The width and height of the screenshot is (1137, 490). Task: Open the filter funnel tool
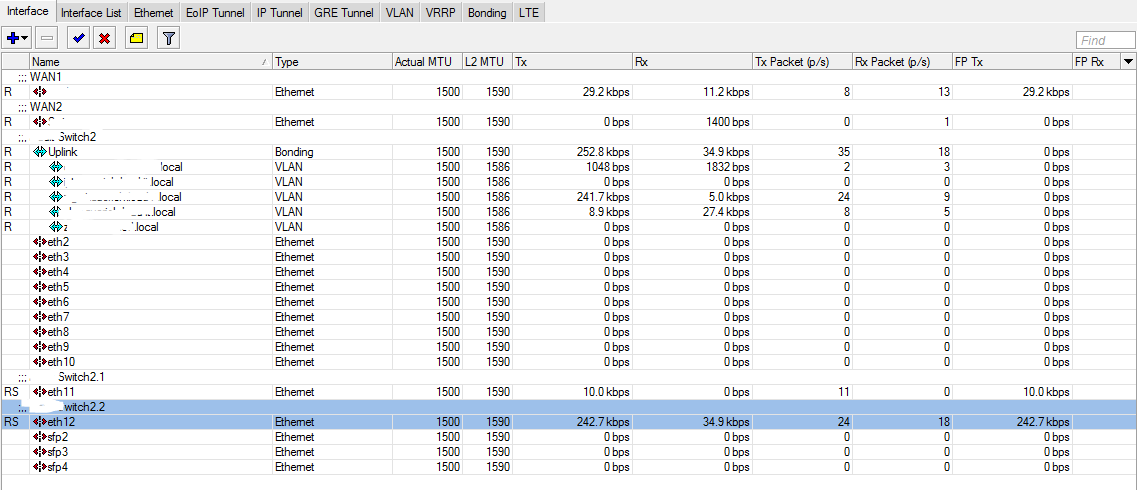click(x=168, y=38)
